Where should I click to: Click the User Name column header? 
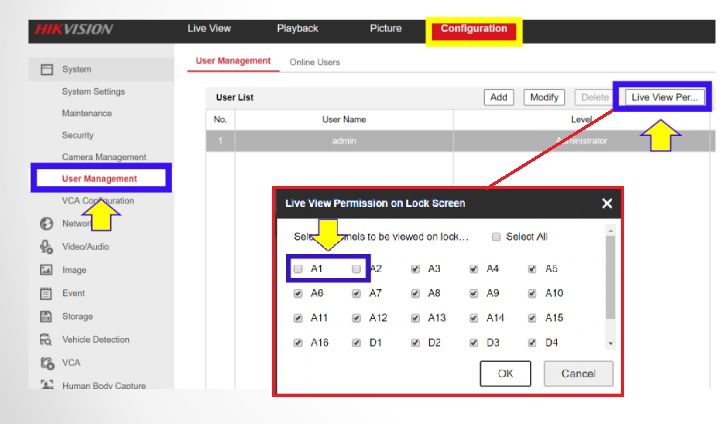(344, 120)
